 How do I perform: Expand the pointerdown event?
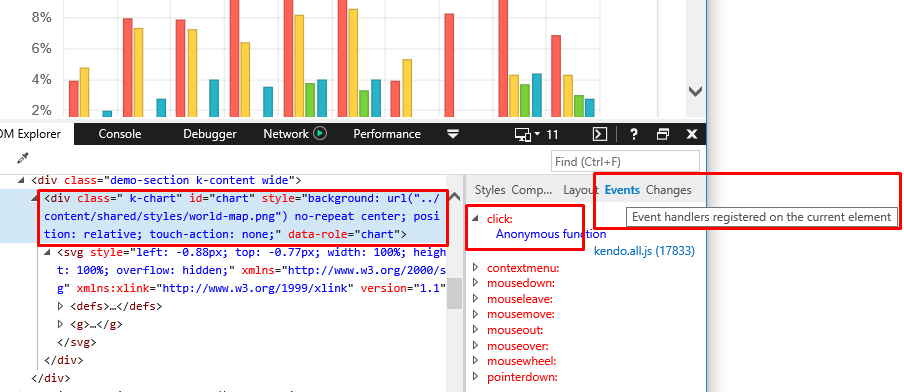476,377
